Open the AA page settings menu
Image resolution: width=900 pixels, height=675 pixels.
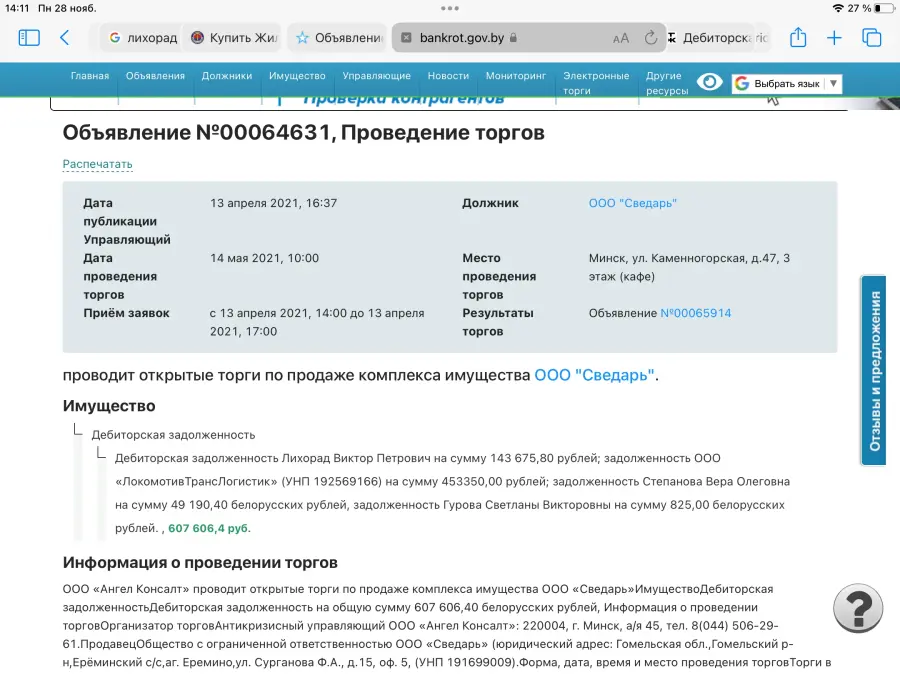(621, 38)
